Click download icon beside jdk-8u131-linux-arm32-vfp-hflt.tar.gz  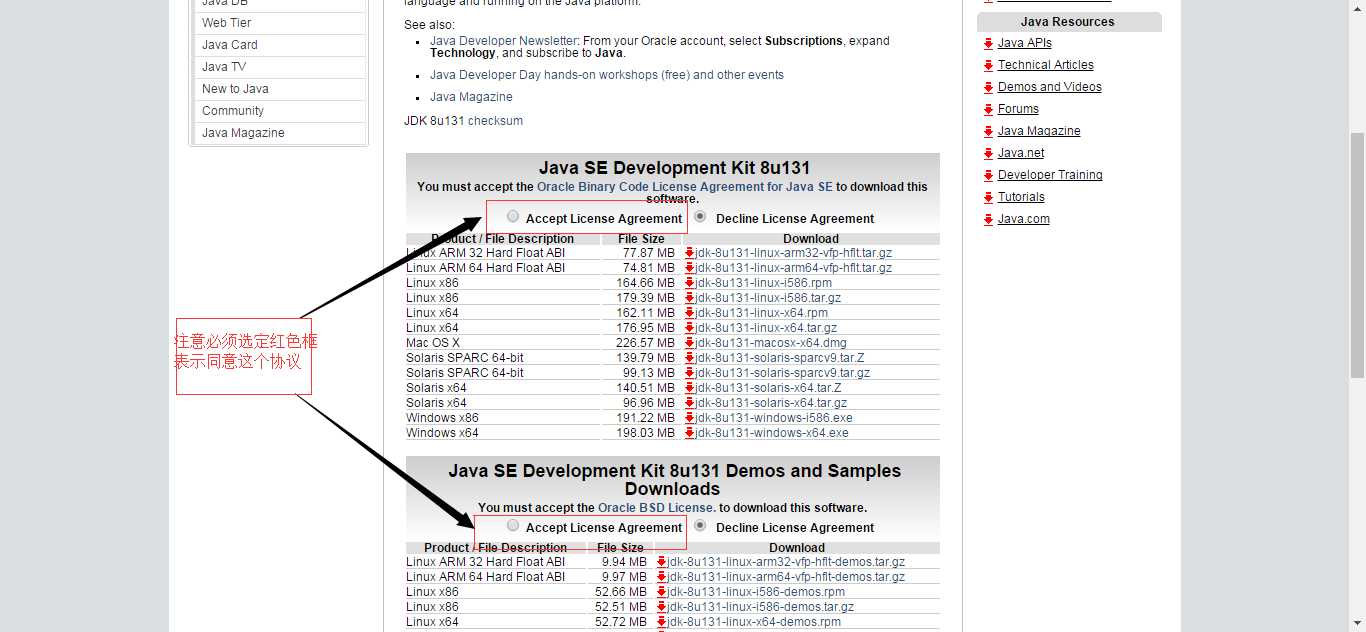pos(690,253)
